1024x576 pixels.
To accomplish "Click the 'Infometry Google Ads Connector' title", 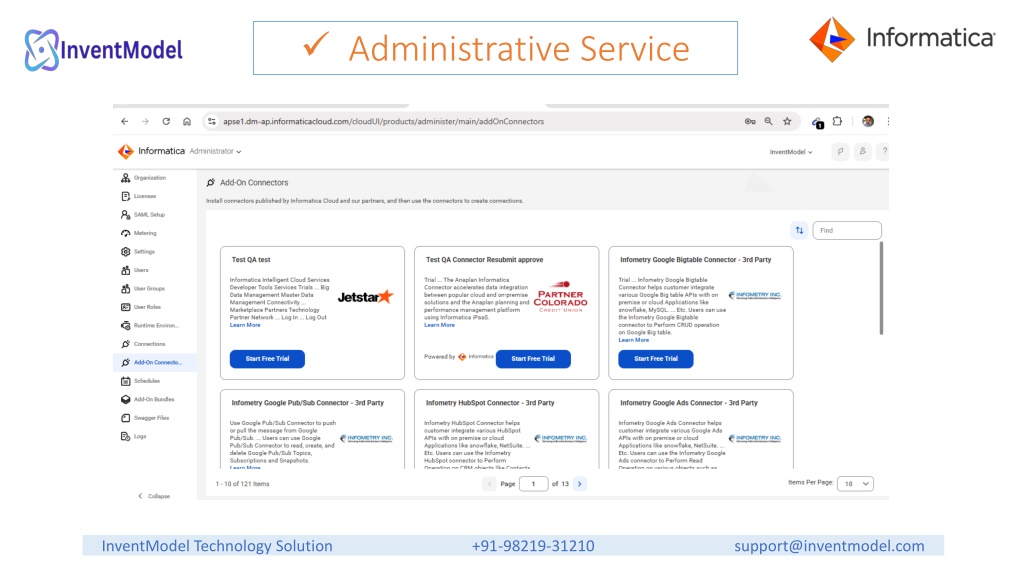I will coord(689,403).
